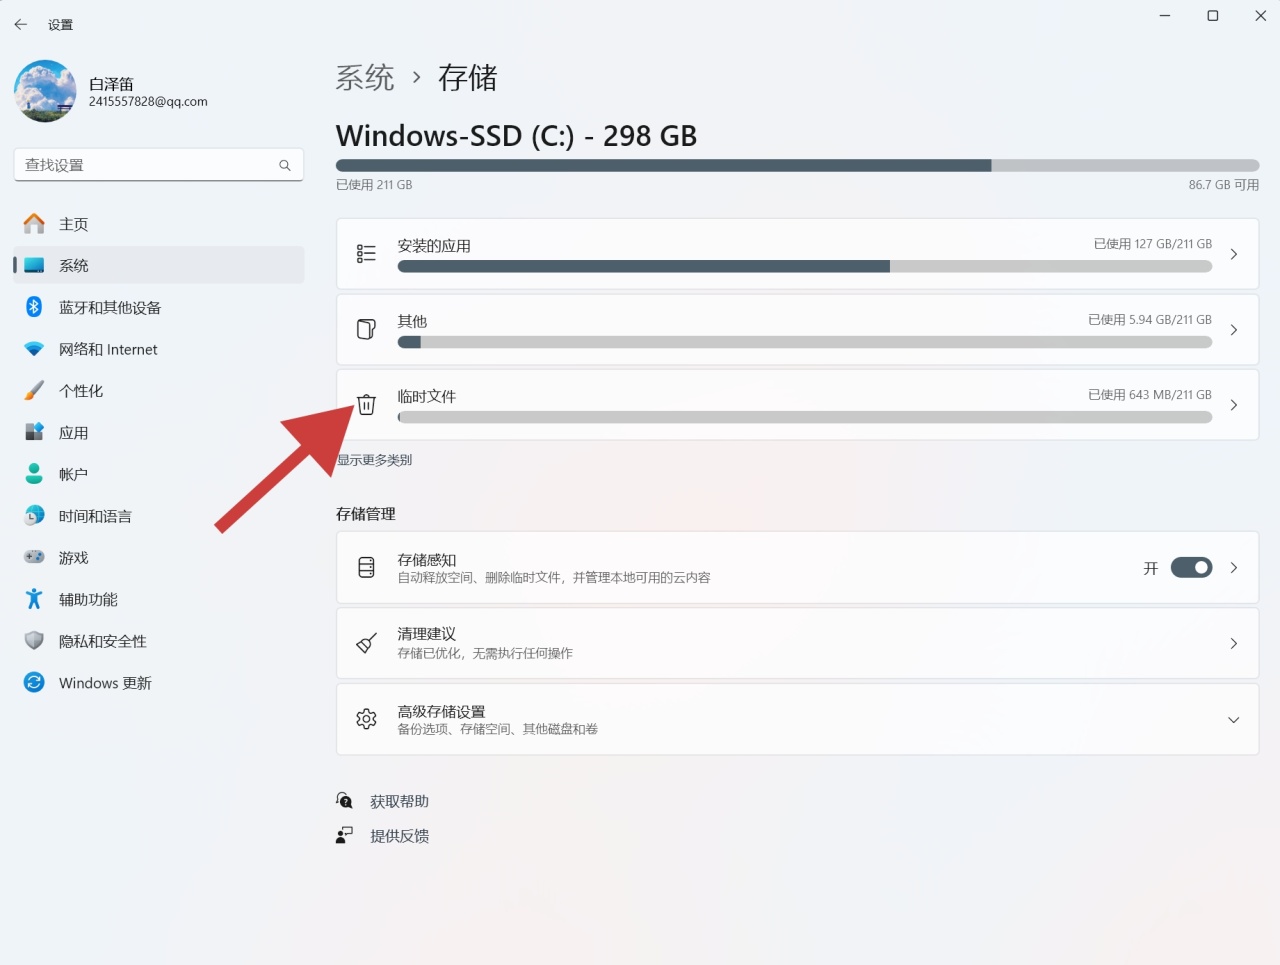Click the 主页 home icon

point(34,224)
